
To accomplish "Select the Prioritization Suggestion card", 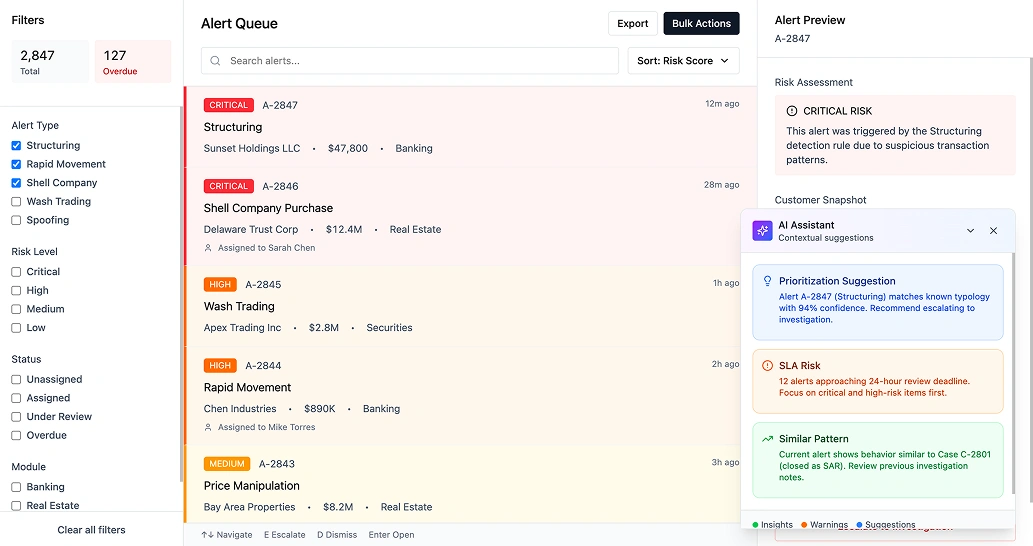I will pyautogui.click(x=878, y=302).
